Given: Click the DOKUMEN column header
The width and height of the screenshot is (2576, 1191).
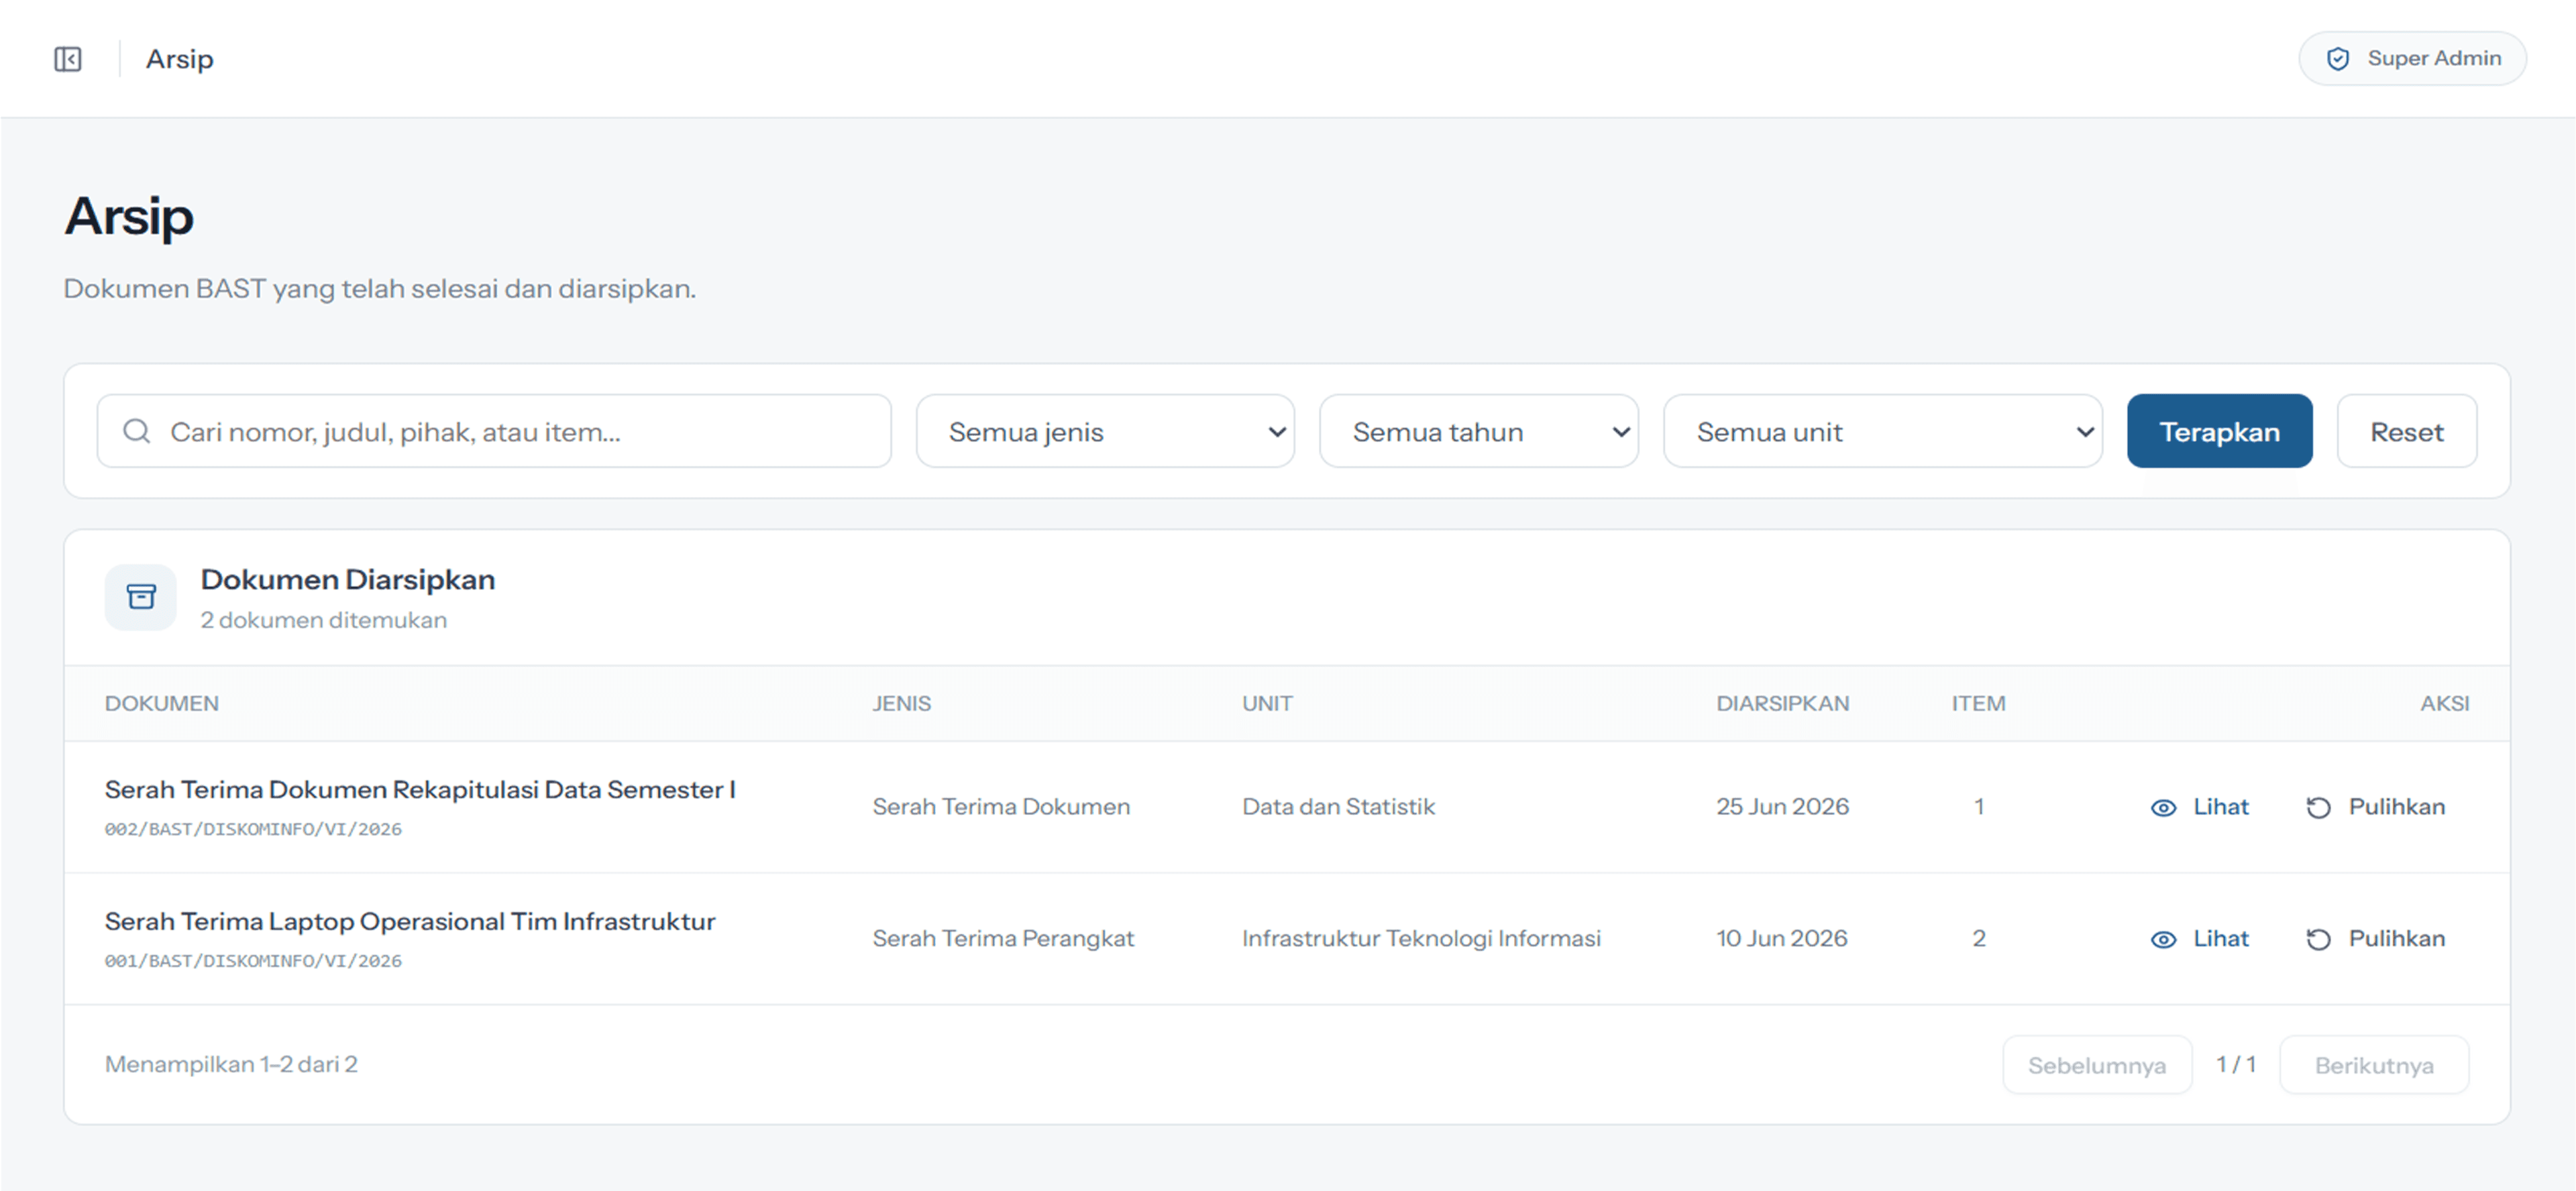Looking at the screenshot, I should pyautogui.click(x=162, y=704).
